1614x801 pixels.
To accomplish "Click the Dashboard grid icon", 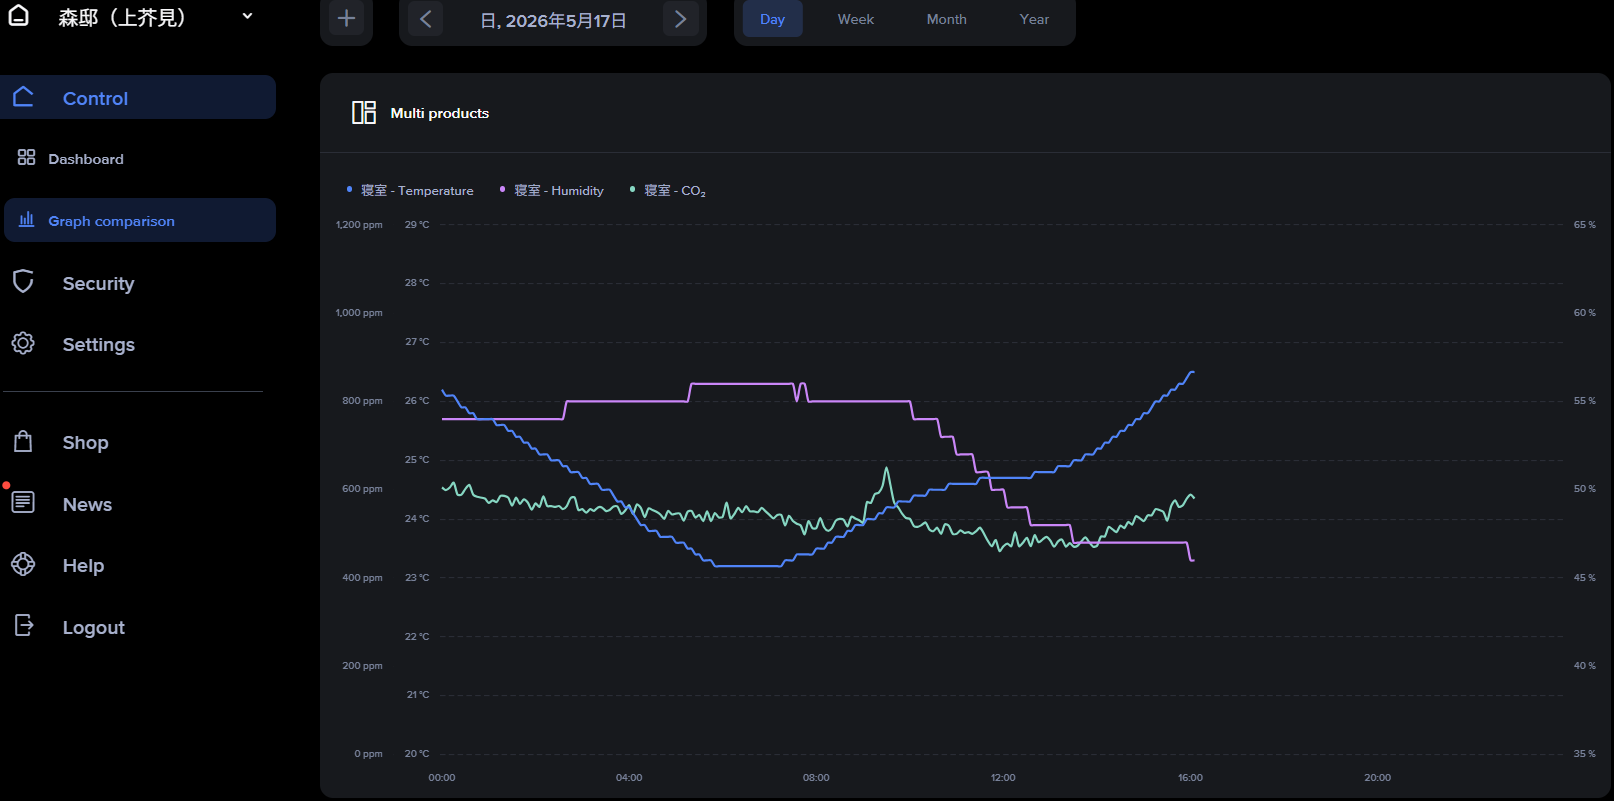I will [x=26, y=157].
